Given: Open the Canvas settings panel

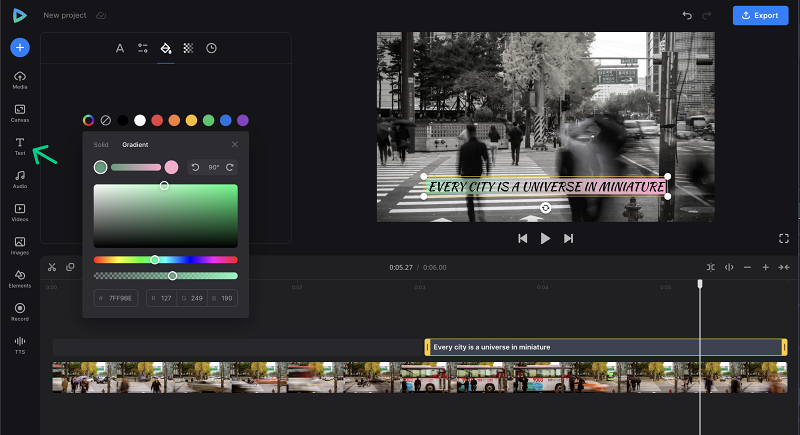Looking at the screenshot, I should 20,113.
